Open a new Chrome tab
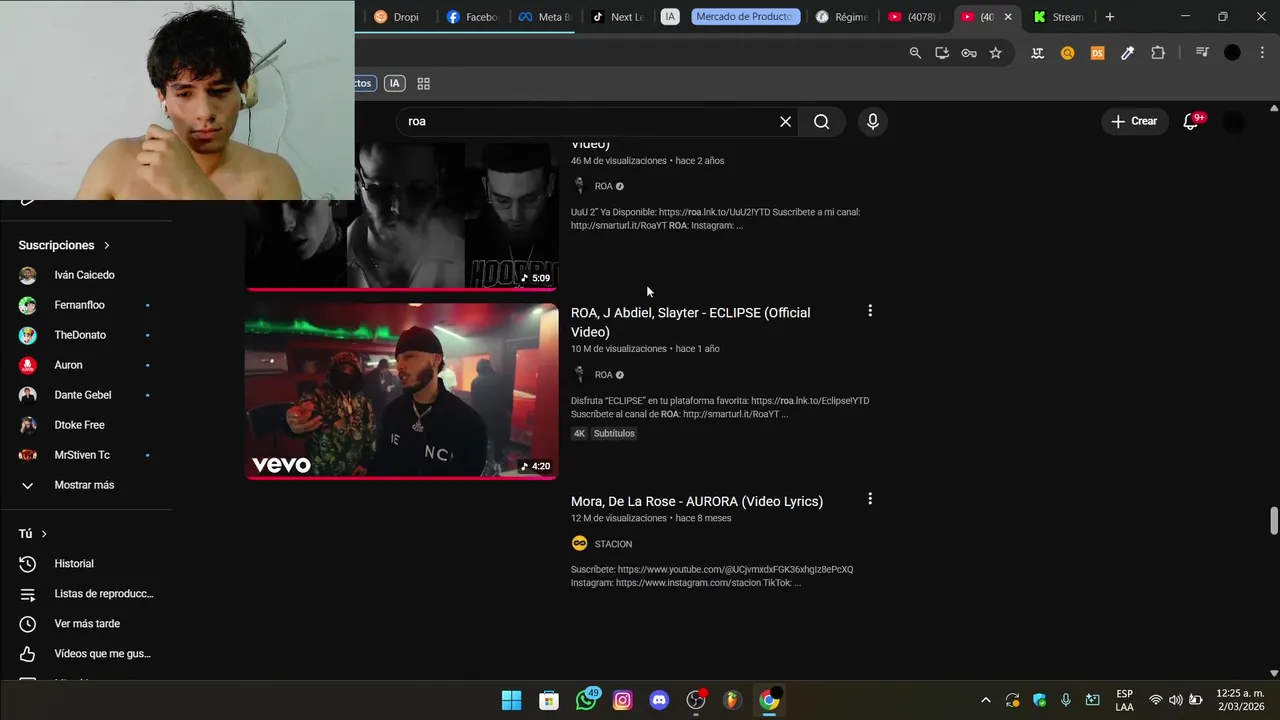This screenshot has height=720, width=1280. [x=1109, y=17]
